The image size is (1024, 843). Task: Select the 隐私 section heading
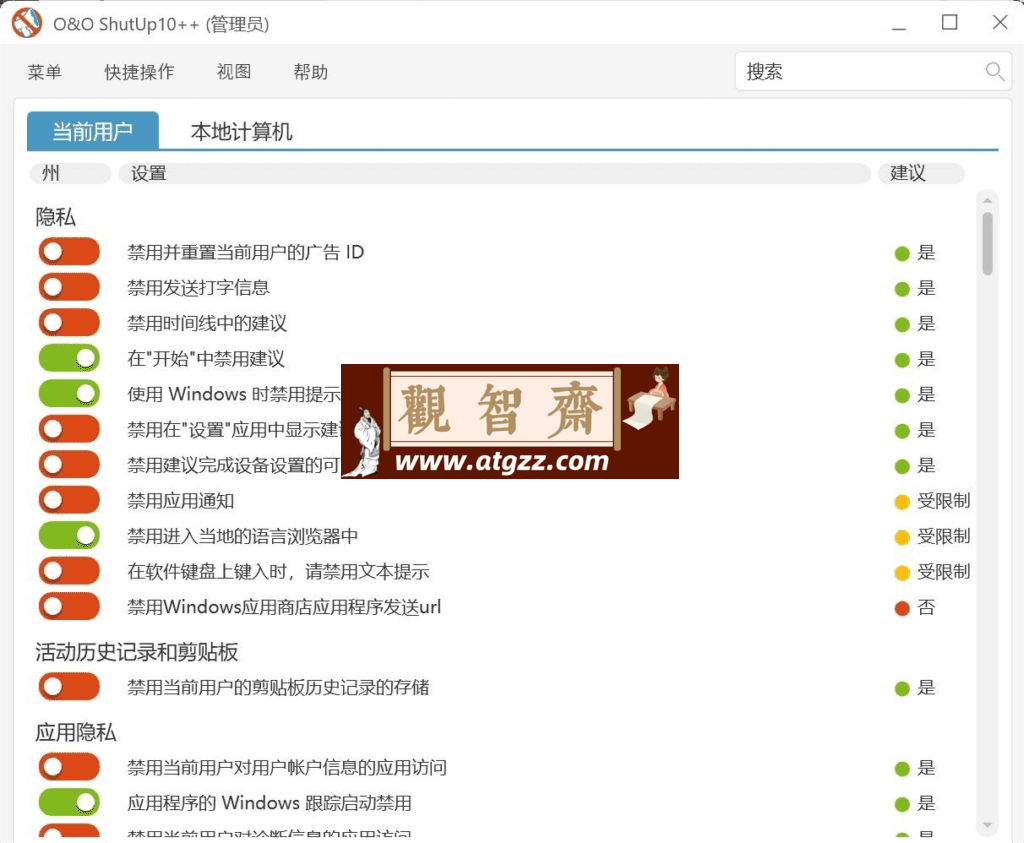pos(56,217)
